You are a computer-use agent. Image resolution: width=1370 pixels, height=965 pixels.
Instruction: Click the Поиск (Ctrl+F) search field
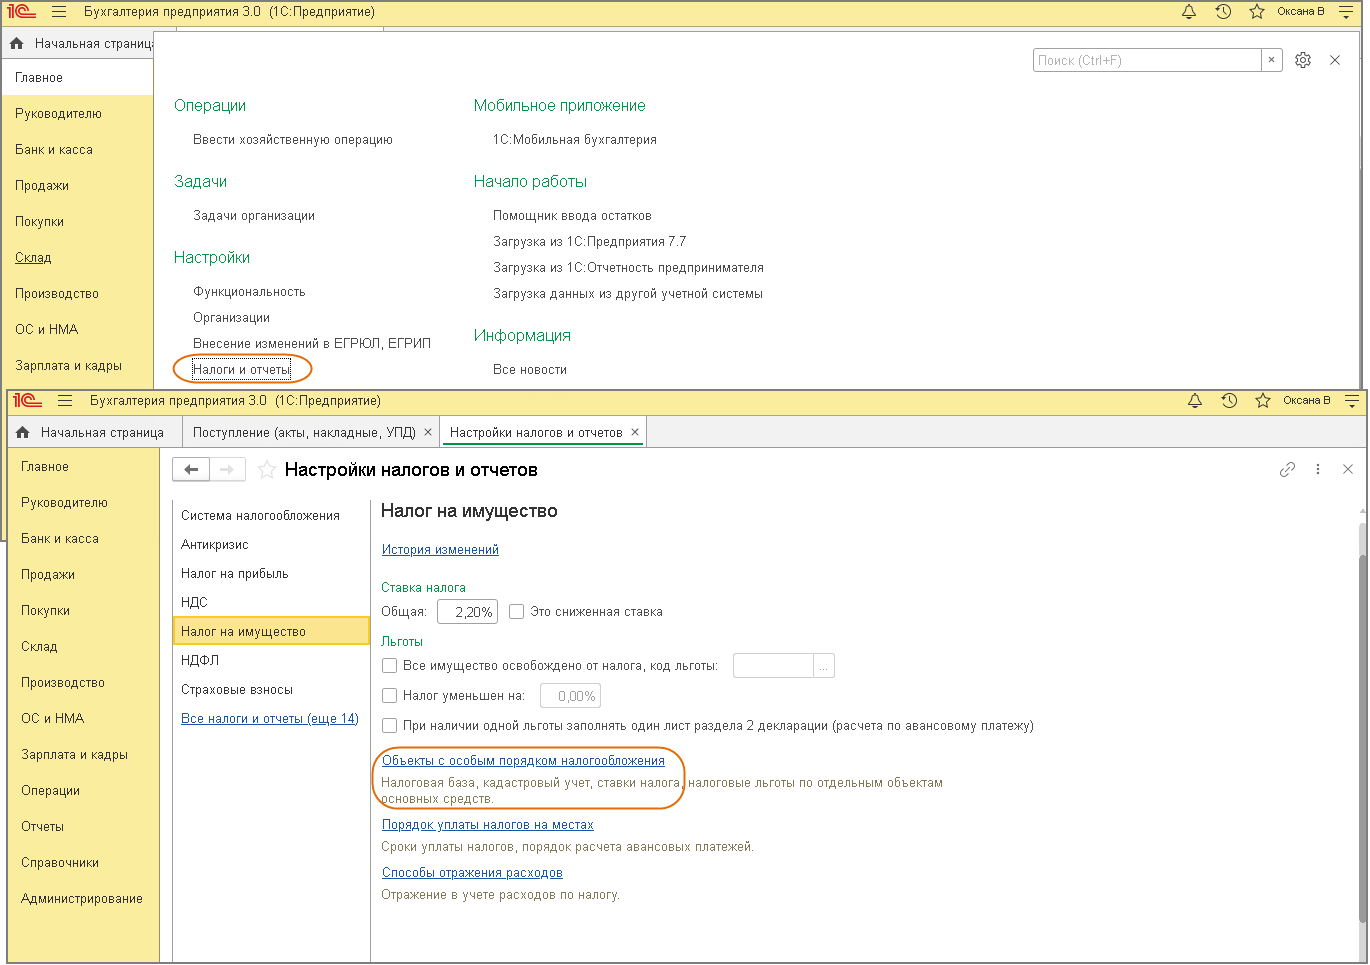[x=1147, y=60]
